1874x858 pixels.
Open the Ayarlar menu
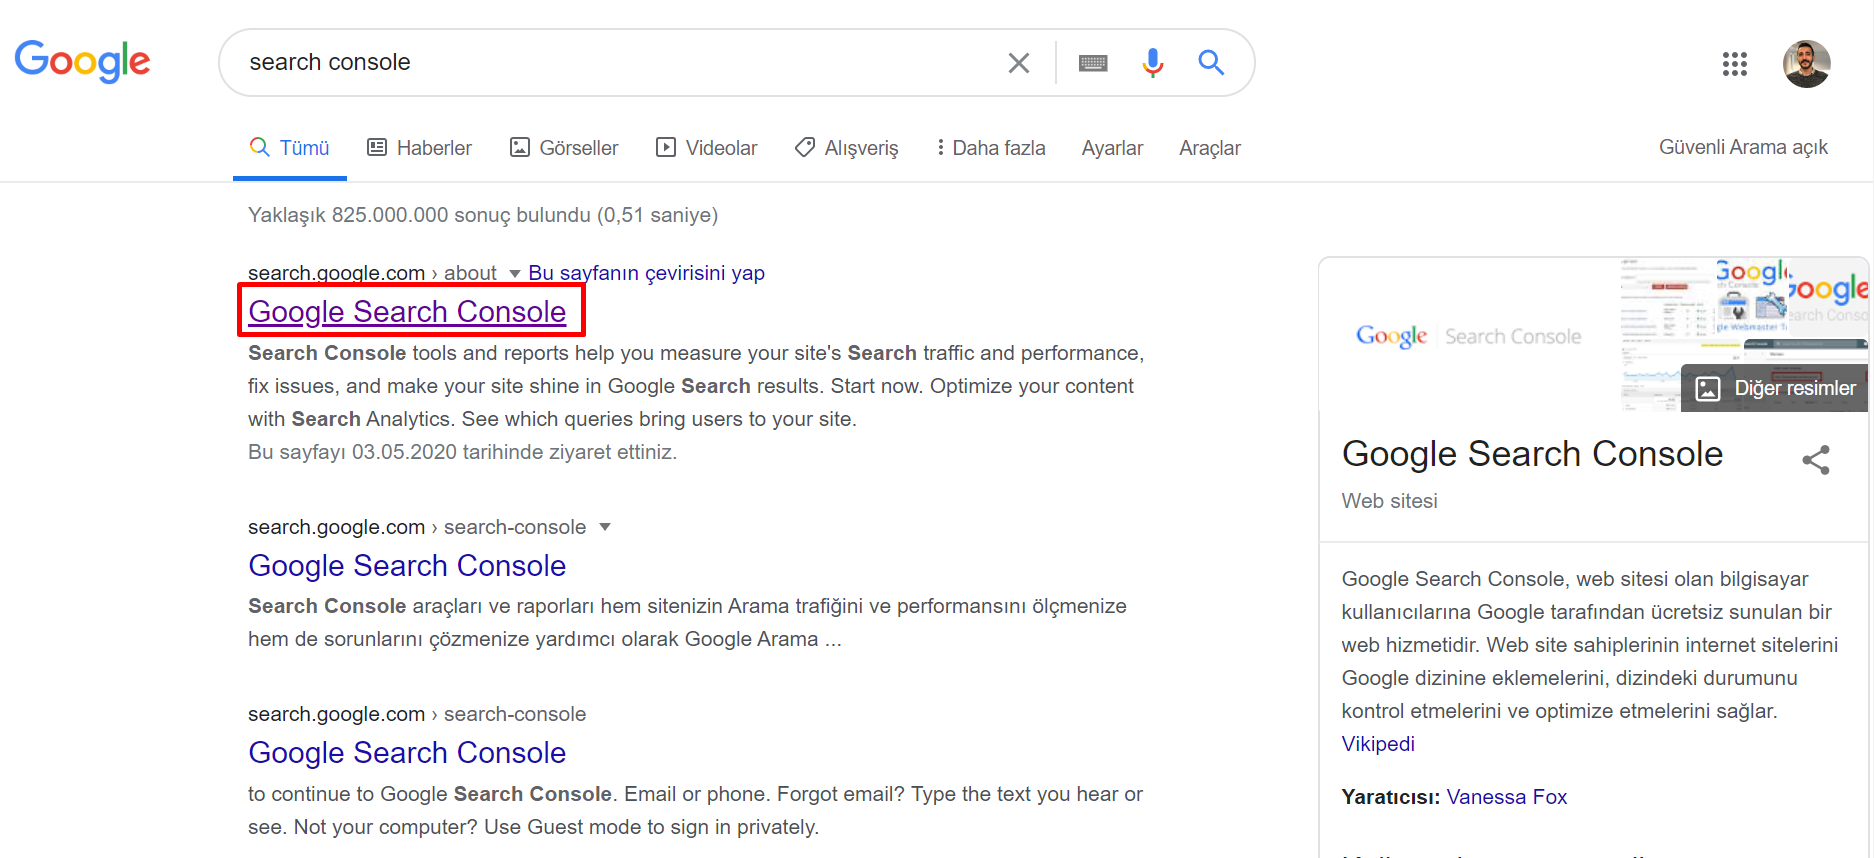(x=1112, y=148)
